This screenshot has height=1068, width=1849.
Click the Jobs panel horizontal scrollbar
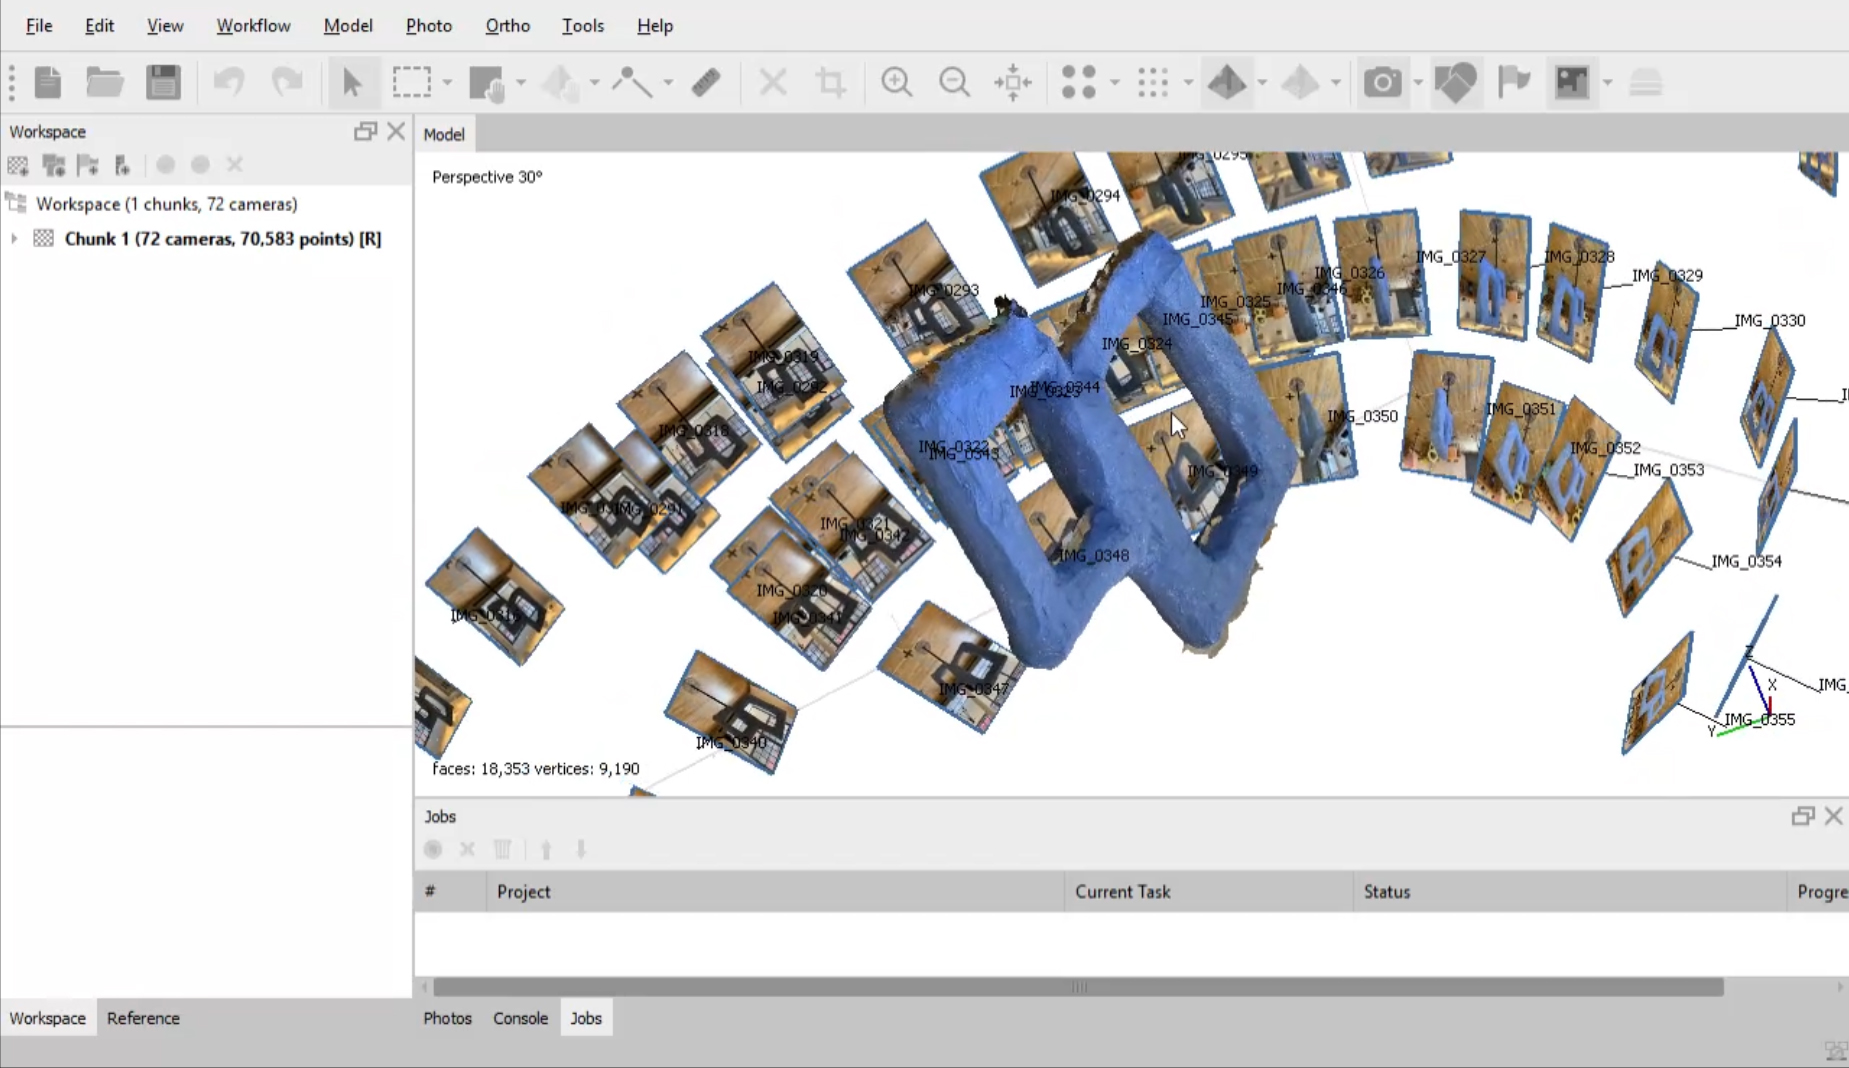click(1078, 987)
